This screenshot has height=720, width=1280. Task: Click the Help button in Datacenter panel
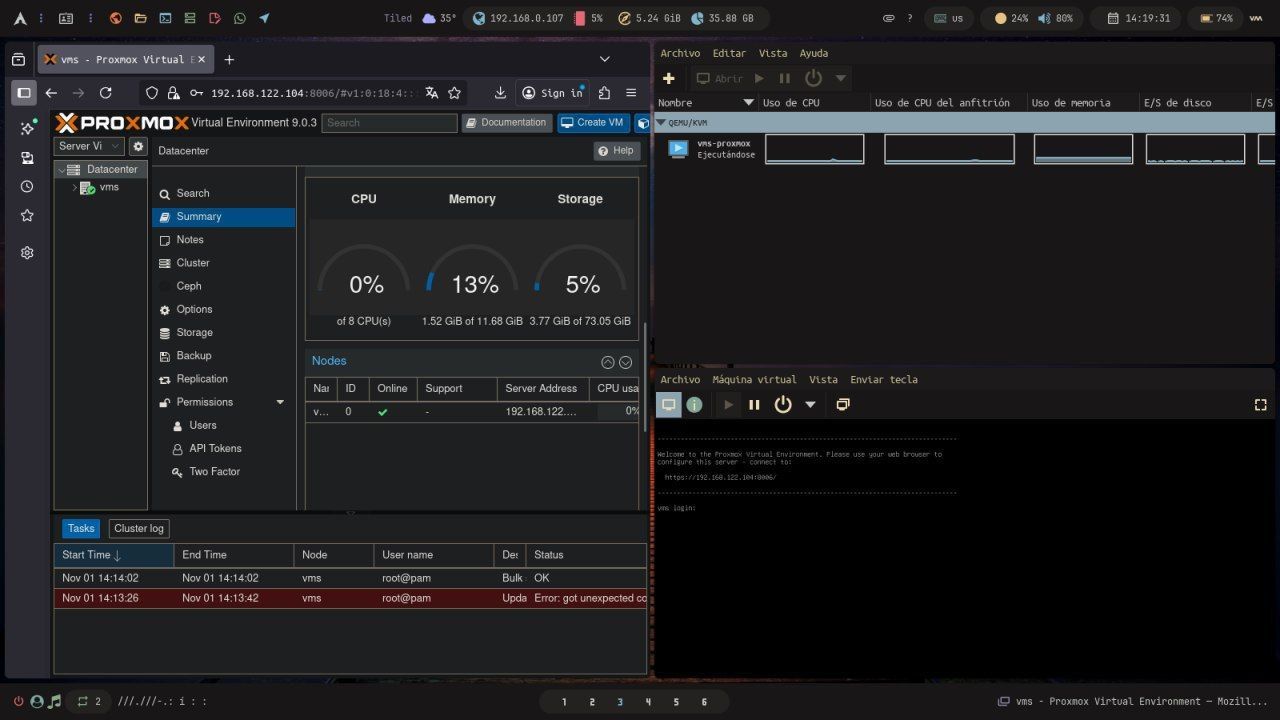point(616,151)
